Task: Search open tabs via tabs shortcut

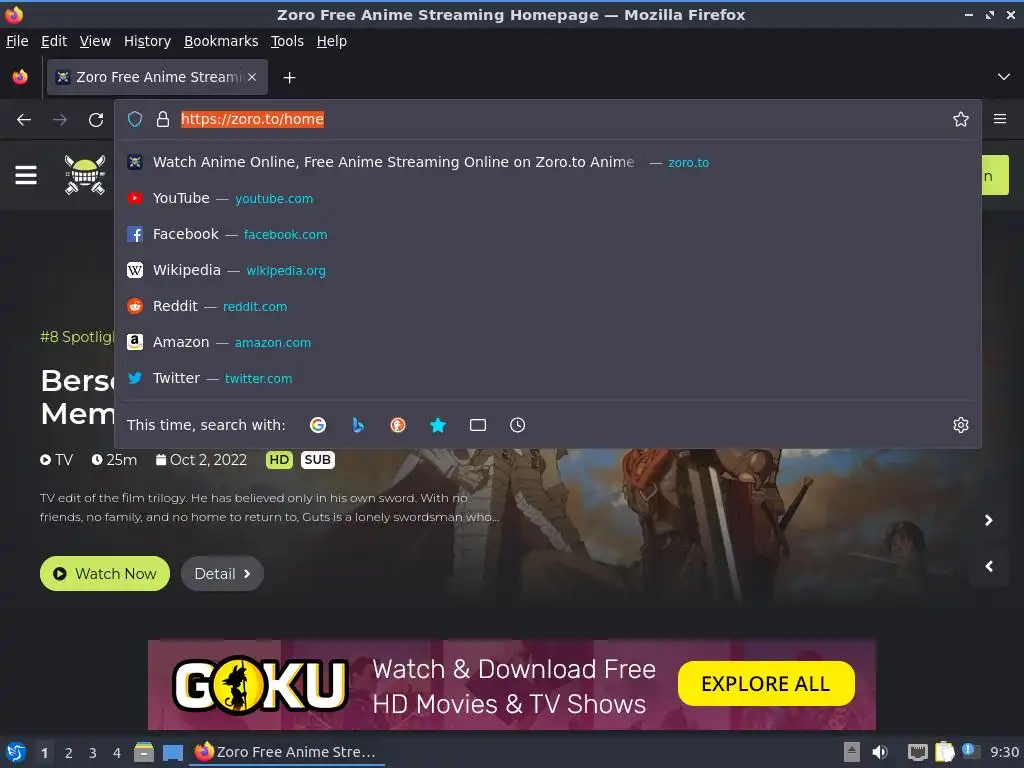Action: point(477,425)
